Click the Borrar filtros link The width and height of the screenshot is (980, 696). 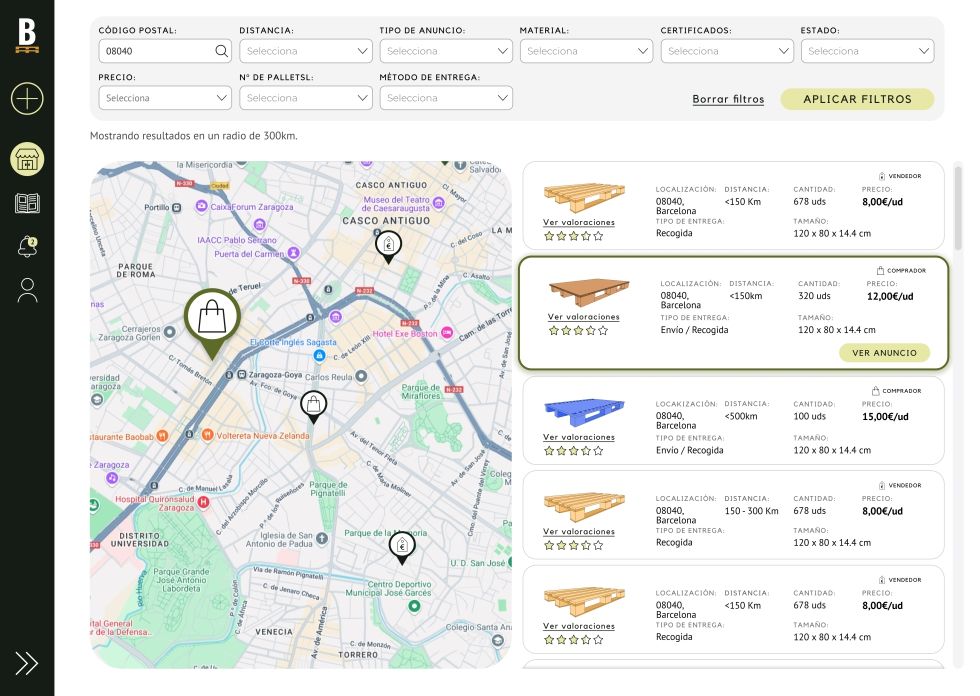click(x=728, y=100)
